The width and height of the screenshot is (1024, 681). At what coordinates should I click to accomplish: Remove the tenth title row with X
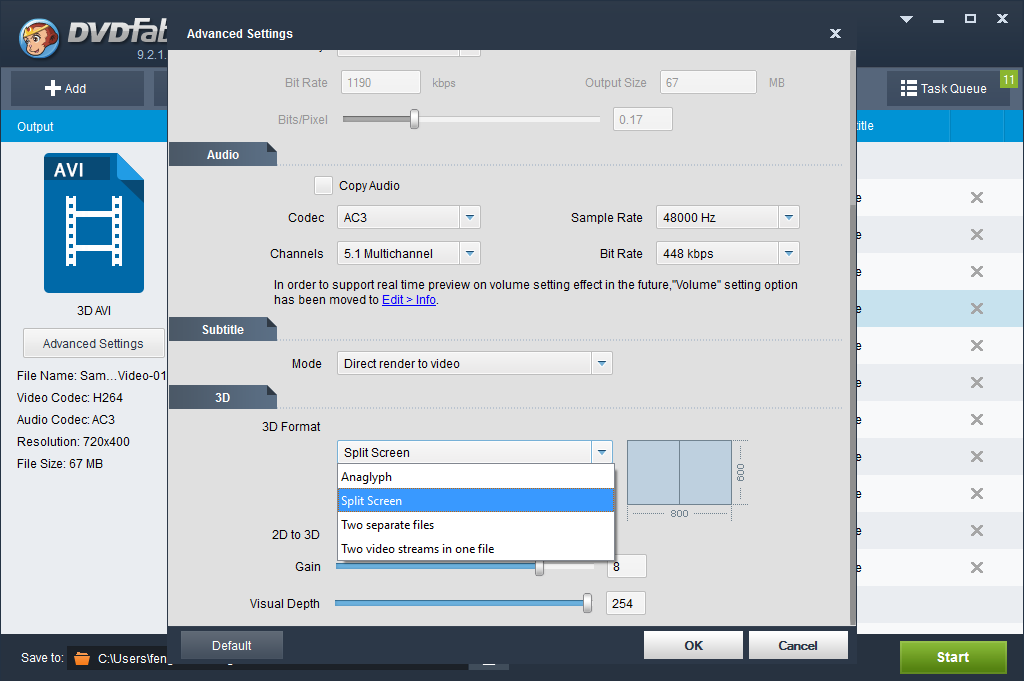click(976, 530)
